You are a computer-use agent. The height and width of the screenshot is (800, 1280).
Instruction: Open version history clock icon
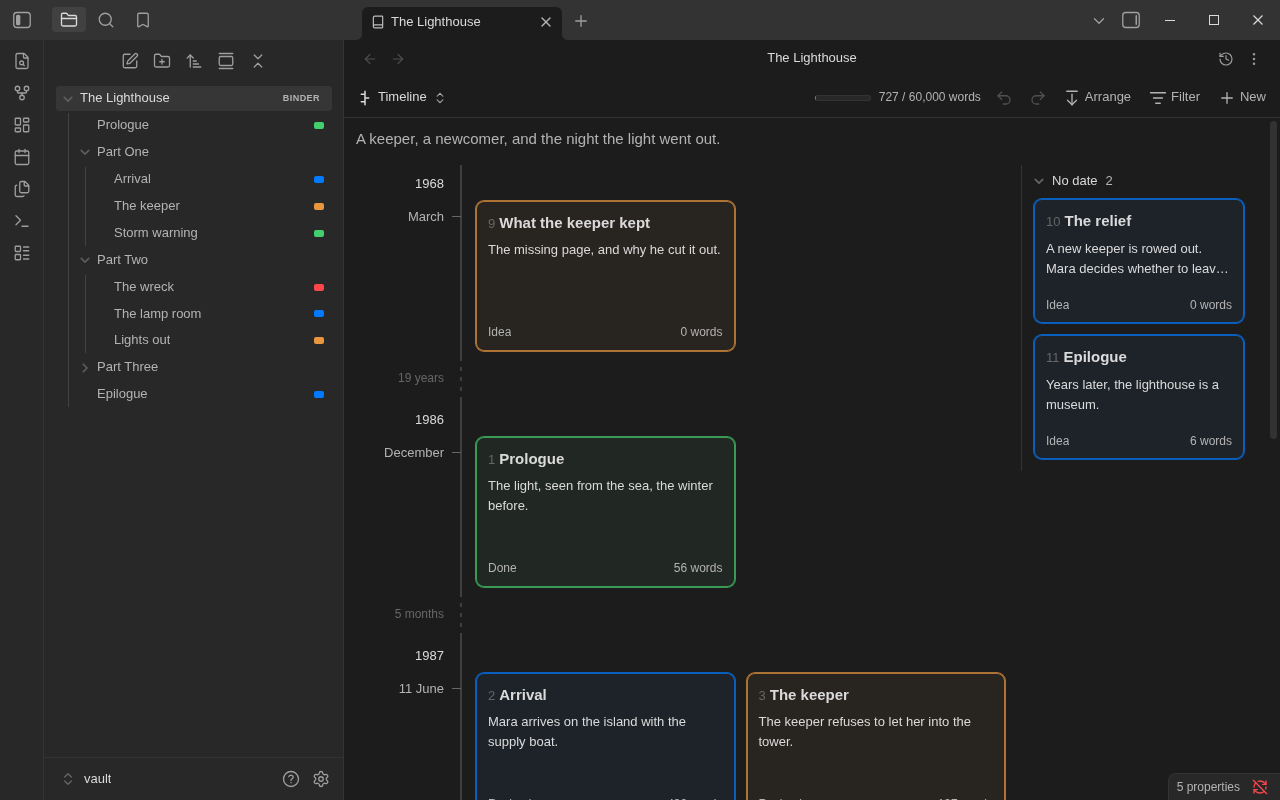click(1226, 59)
